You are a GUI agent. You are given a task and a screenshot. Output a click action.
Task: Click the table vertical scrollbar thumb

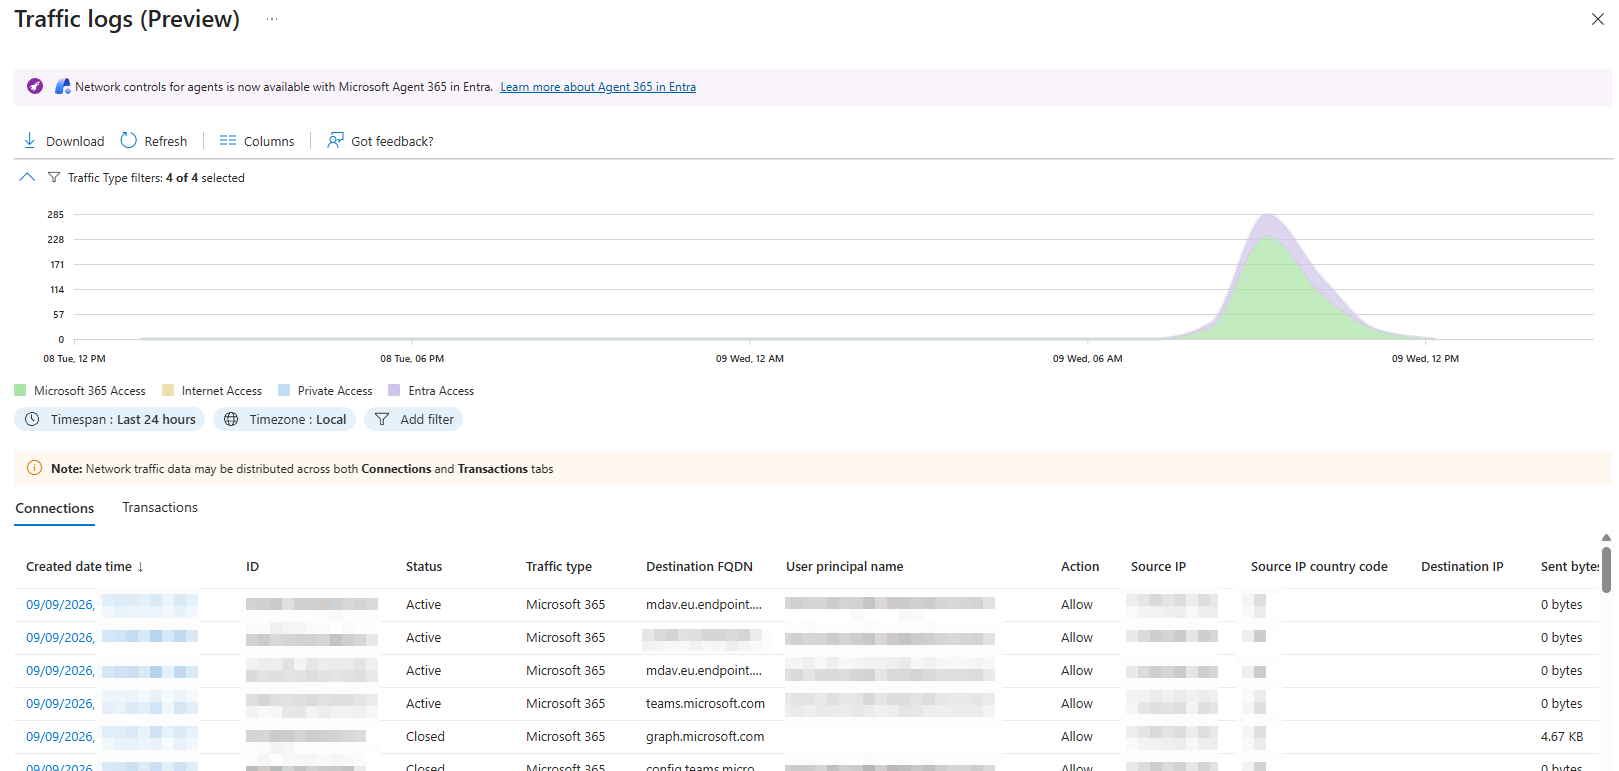pyautogui.click(x=1606, y=569)
